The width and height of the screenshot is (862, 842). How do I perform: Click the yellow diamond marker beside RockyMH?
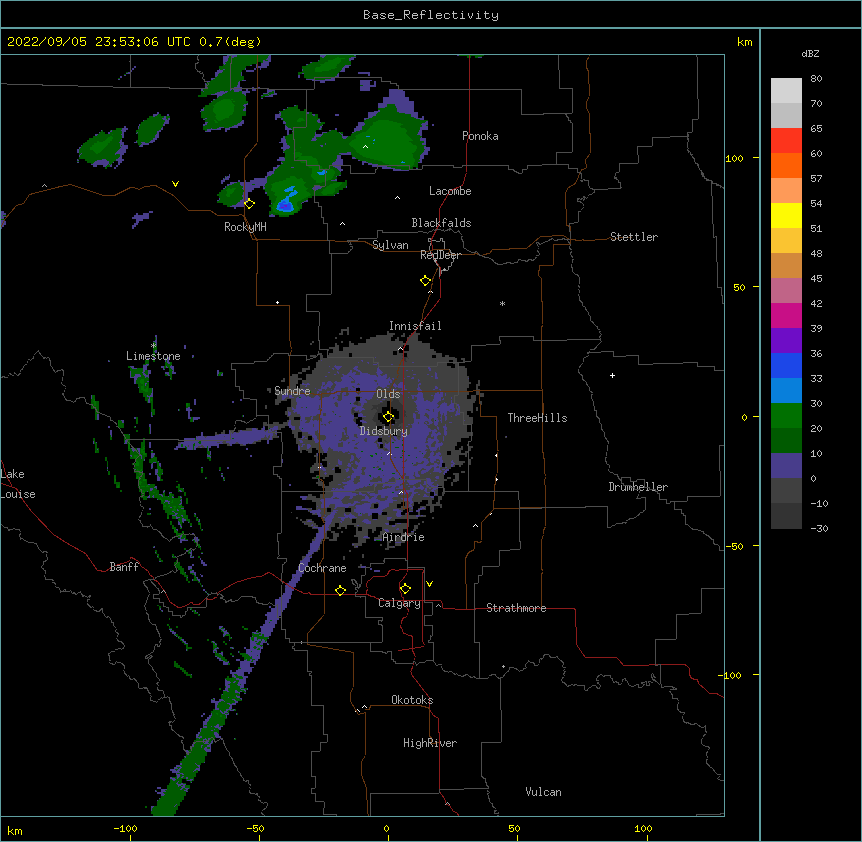coord(249,204)
